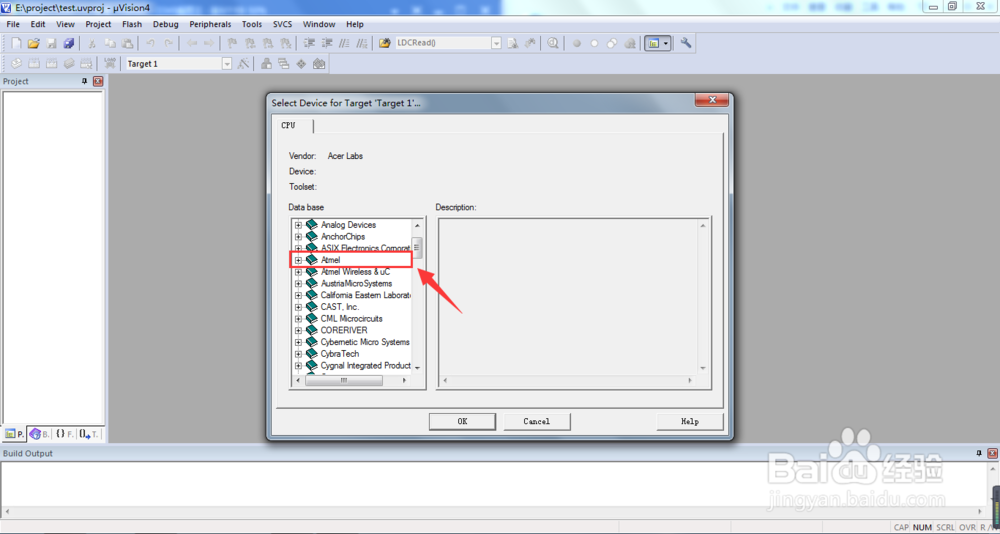Image resolution: width=1000 pixels, height=534 pixels.
Task: Click the LOAD download-to-flash icon
Action: (110, 63)
